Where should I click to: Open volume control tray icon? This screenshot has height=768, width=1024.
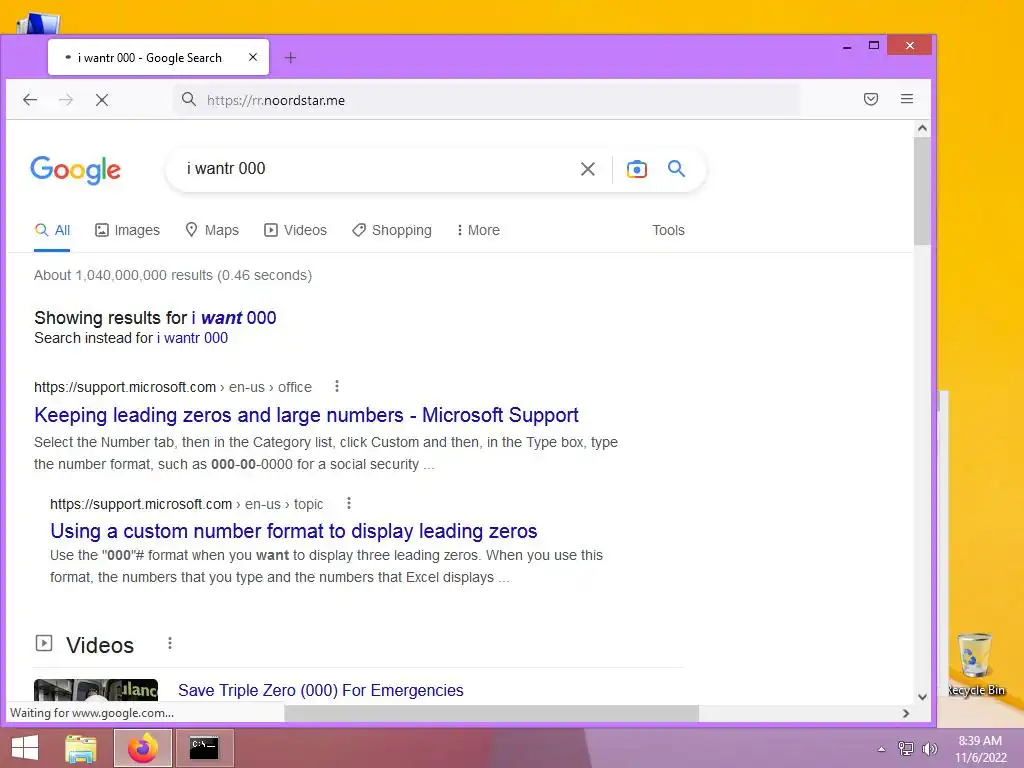pos(929,748)
